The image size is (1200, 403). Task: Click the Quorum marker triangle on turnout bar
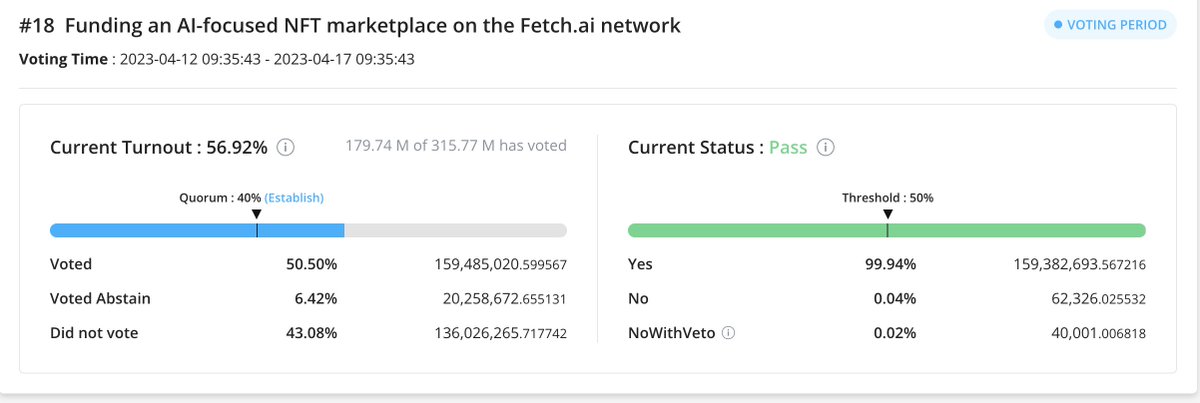coord(257,214)
